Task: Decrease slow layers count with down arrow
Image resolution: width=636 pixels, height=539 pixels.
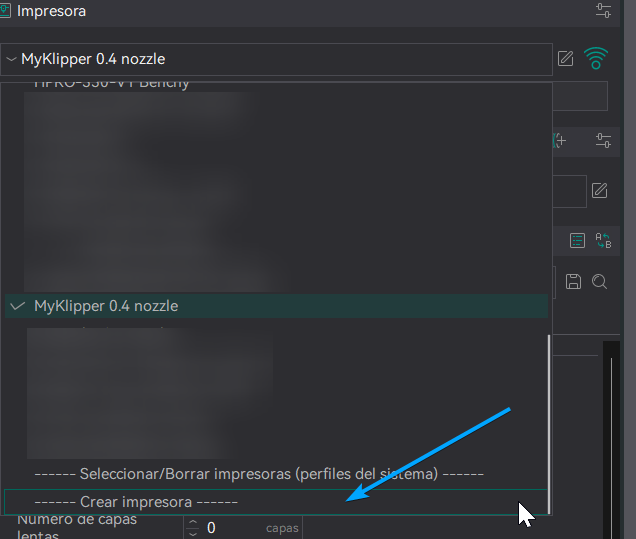Action: pos(194,533)
